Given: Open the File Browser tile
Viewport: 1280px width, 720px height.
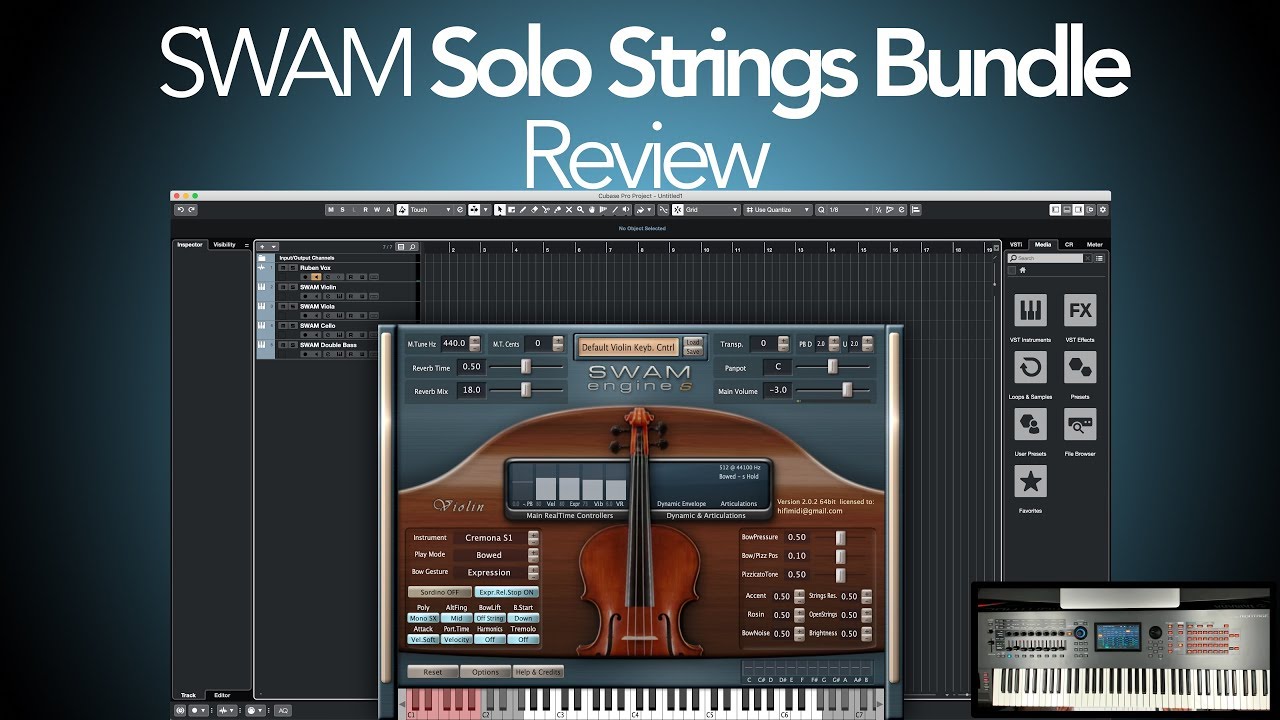Looking at the screenshot, I should point(1080,424).
